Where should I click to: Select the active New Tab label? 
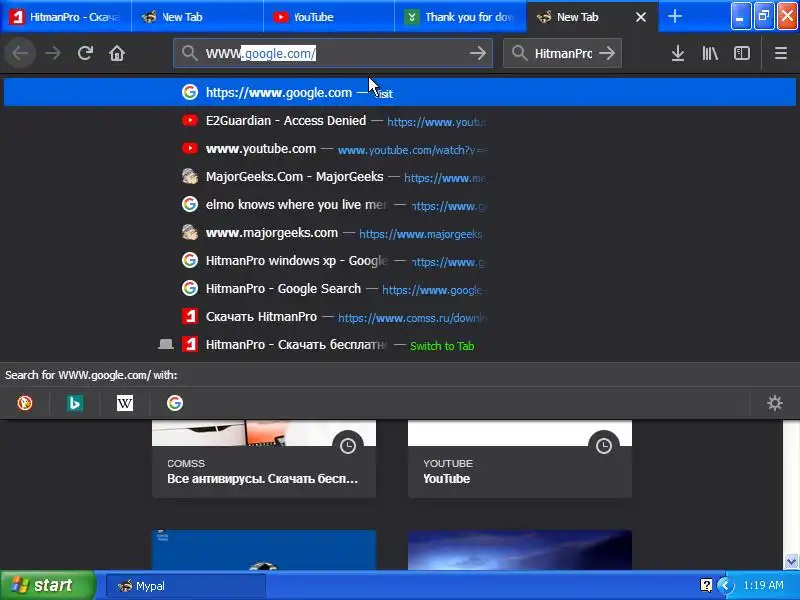click(x=578, y=17)
